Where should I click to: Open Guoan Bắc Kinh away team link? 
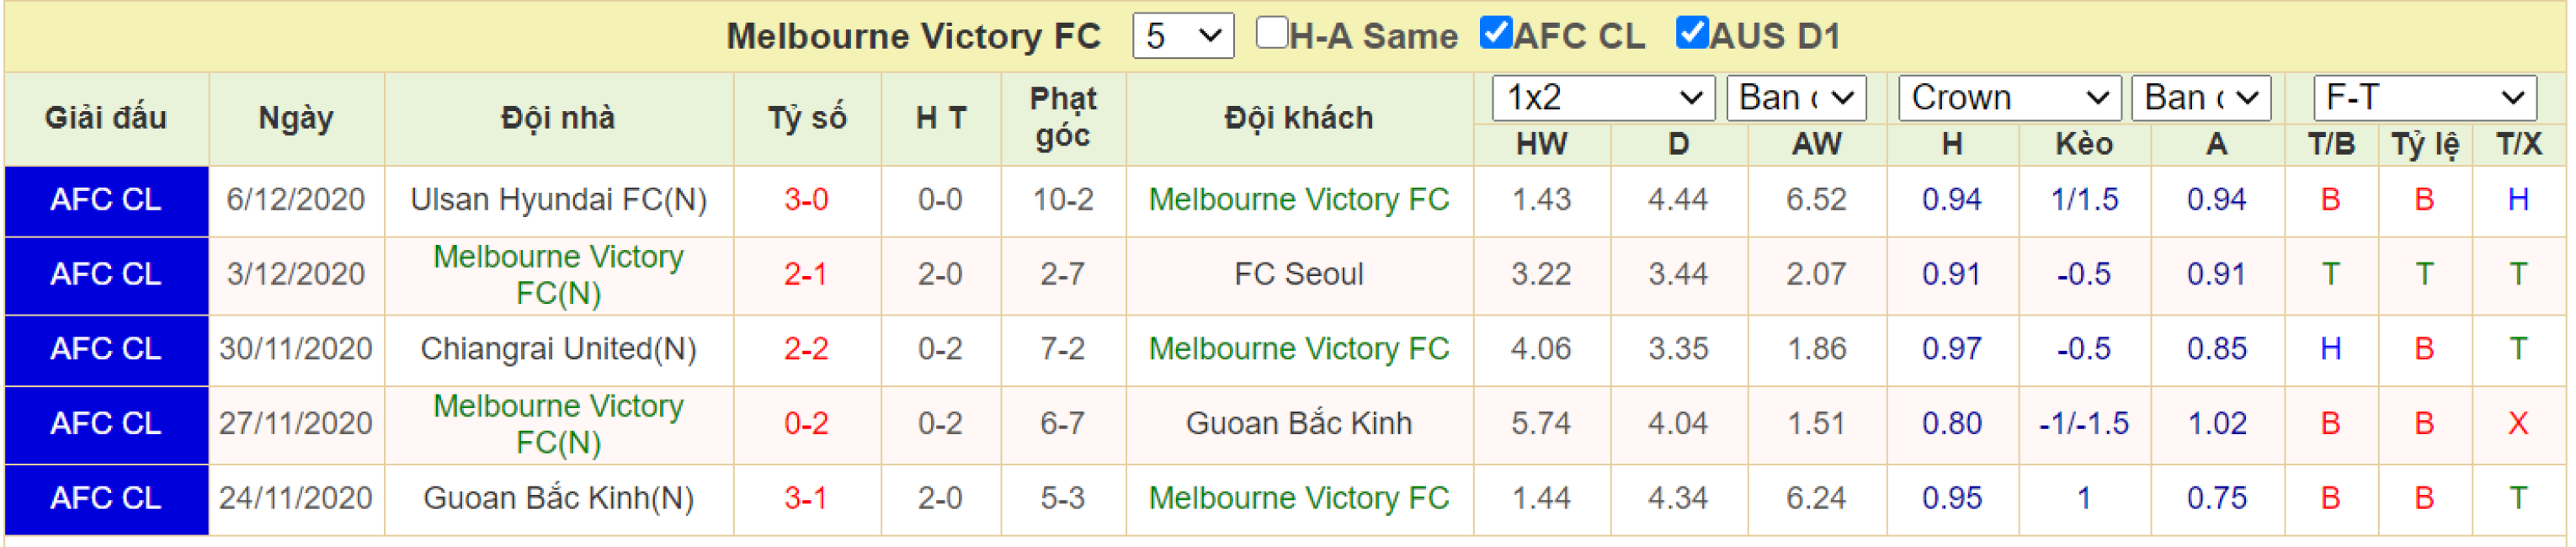click(x=1299, y=424)
